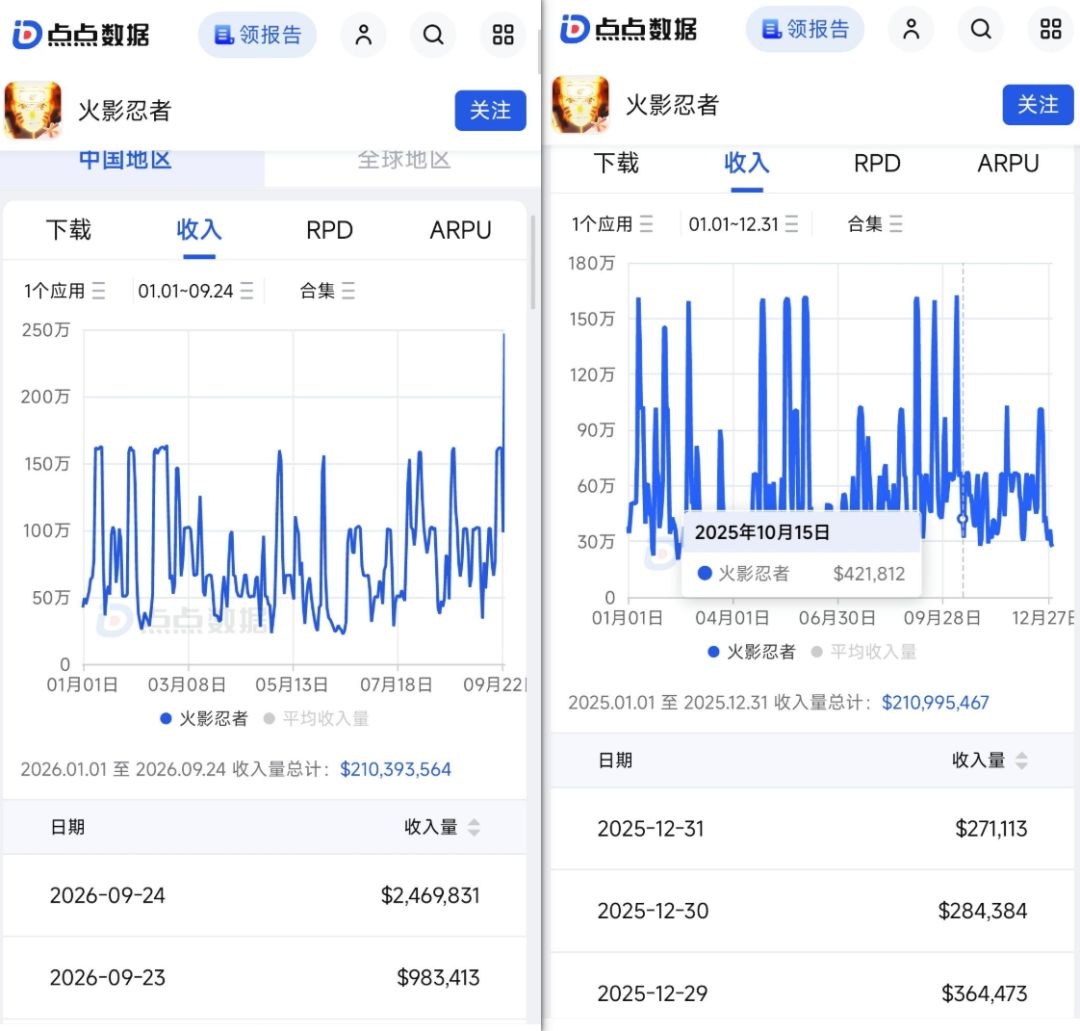Expand 合集 dropdown in left panel
1080x1031 pixels.
tap(327, 291)
